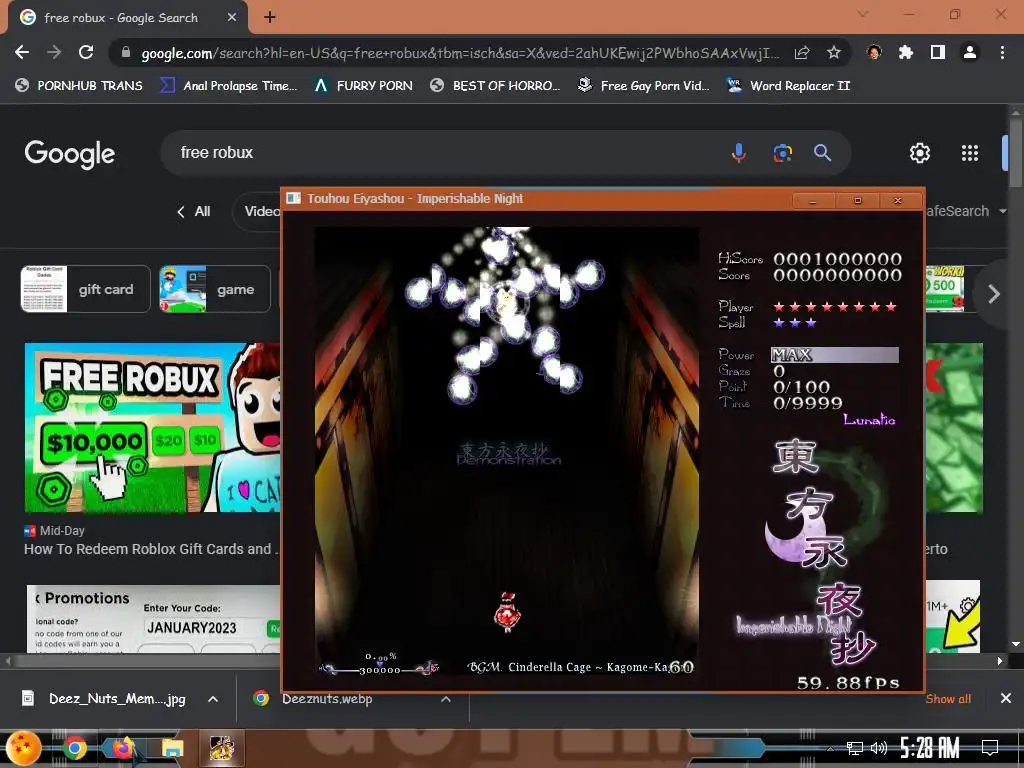Click the network icon in system tray
The image size is (1024, 768).
point(854,748)
